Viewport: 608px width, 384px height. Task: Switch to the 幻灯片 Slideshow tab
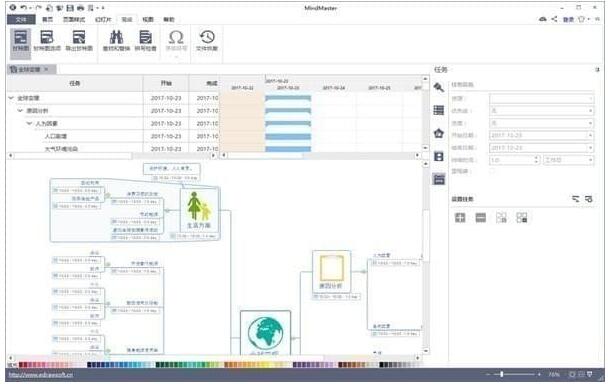click(103, 19)
